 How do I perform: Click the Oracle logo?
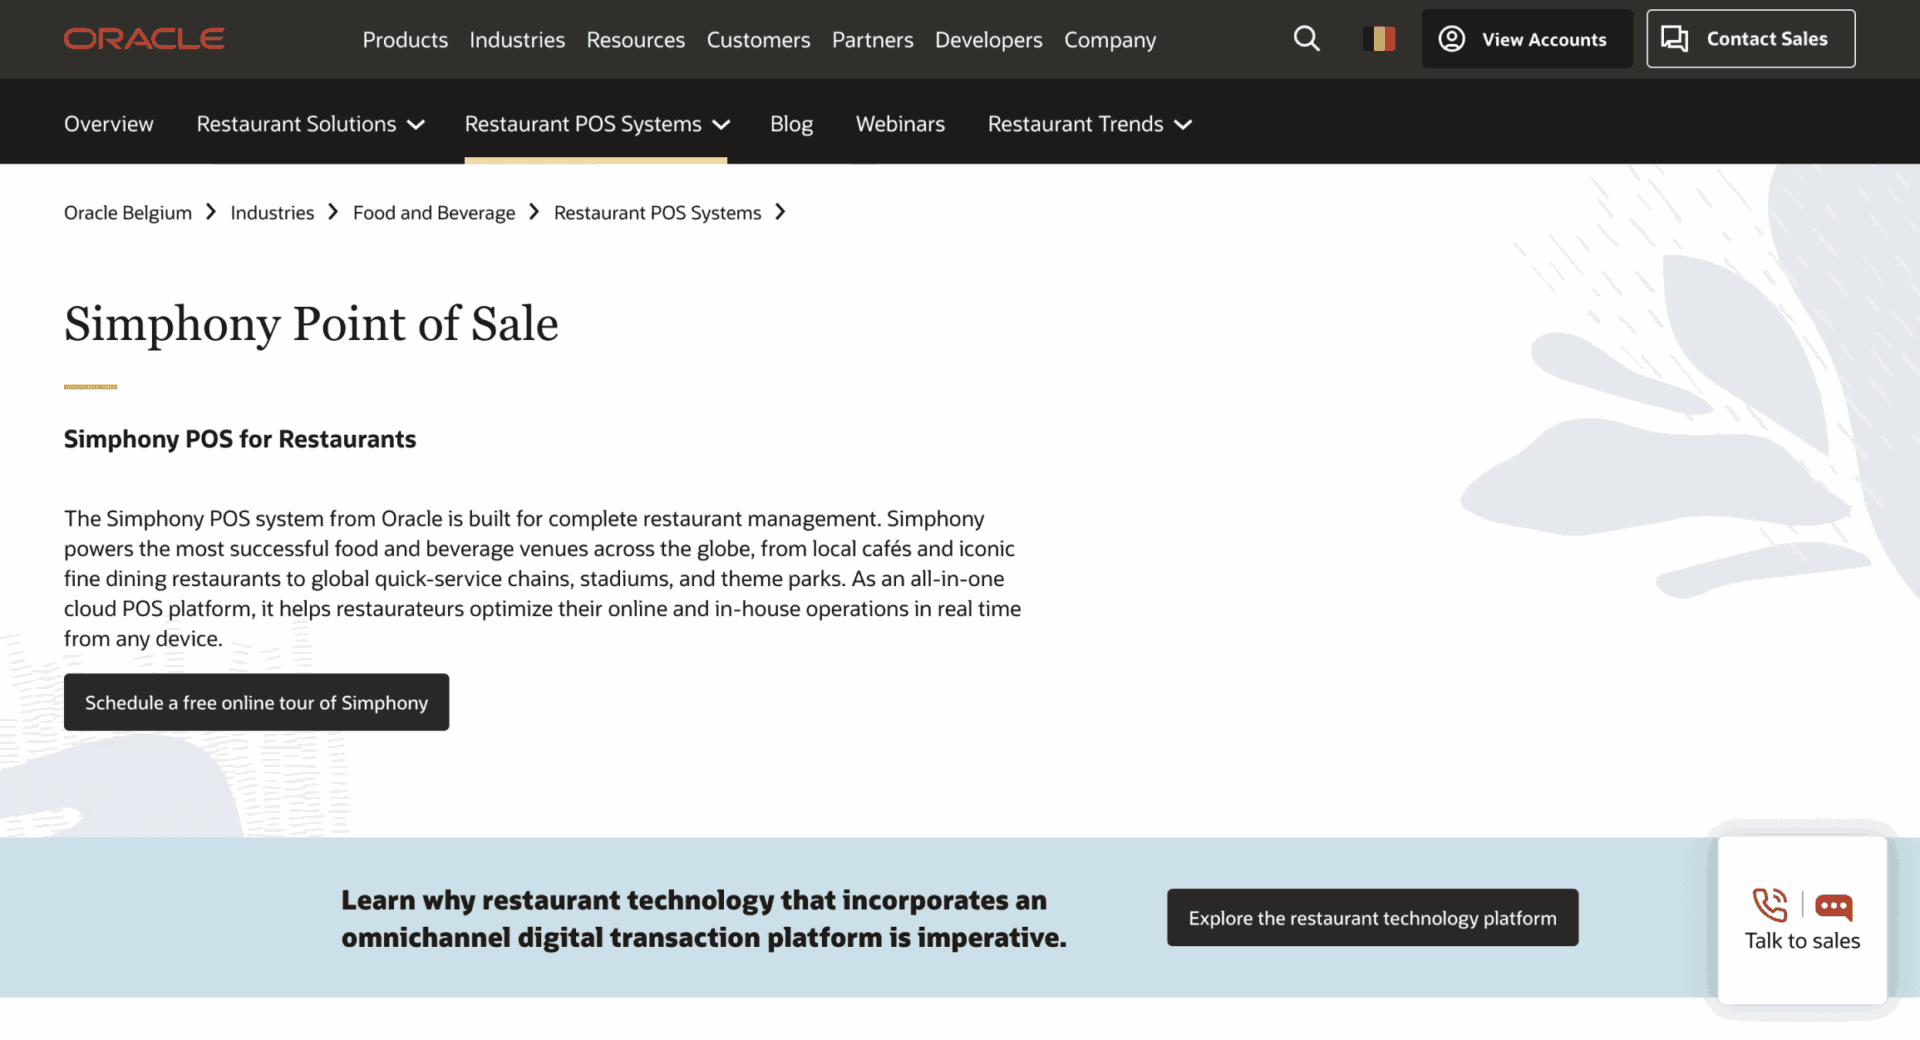(144, 39)
